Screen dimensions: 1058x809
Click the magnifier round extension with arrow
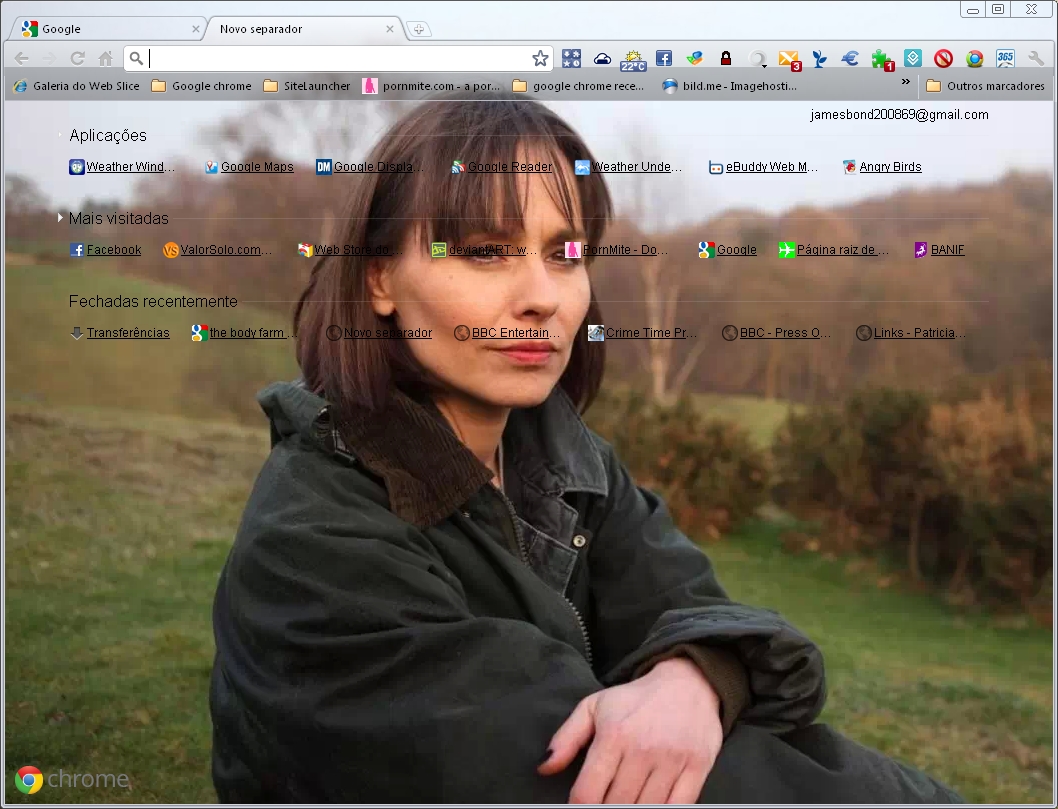(x=758, y=59)
